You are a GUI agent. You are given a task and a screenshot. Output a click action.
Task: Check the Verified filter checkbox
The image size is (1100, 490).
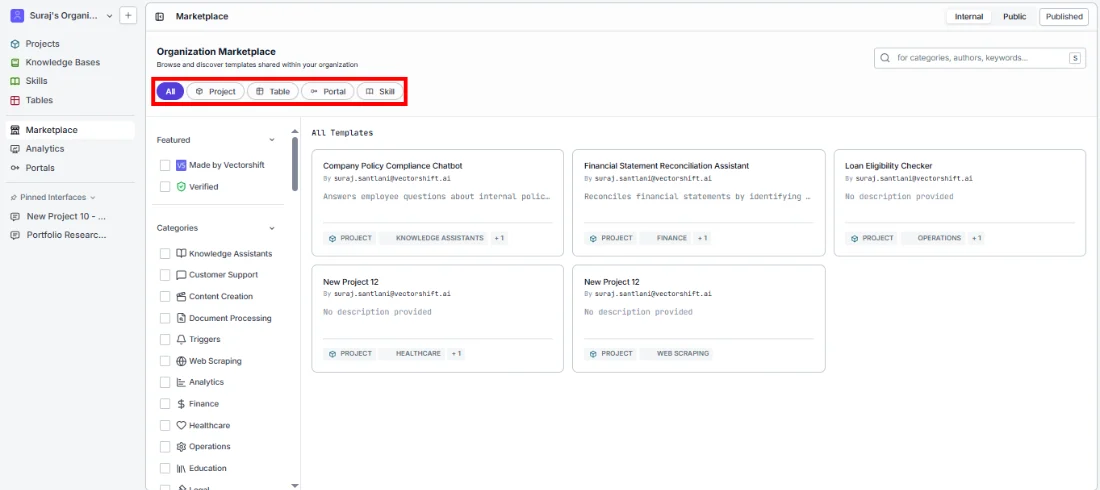click(165, 187)
